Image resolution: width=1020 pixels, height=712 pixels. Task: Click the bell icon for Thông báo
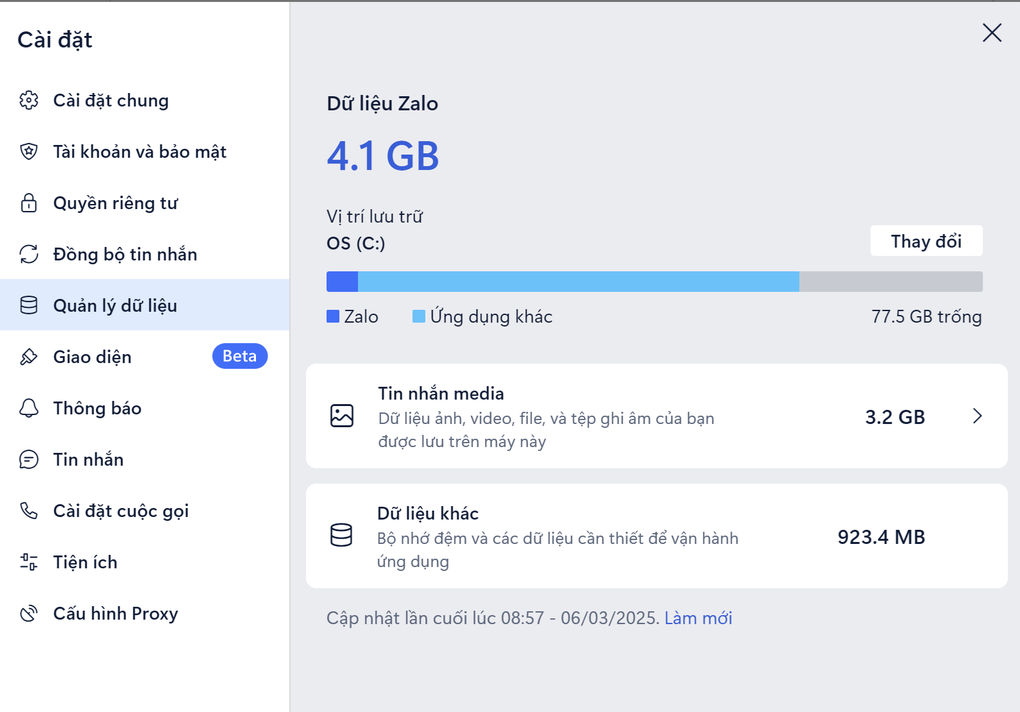coord(29,408)
